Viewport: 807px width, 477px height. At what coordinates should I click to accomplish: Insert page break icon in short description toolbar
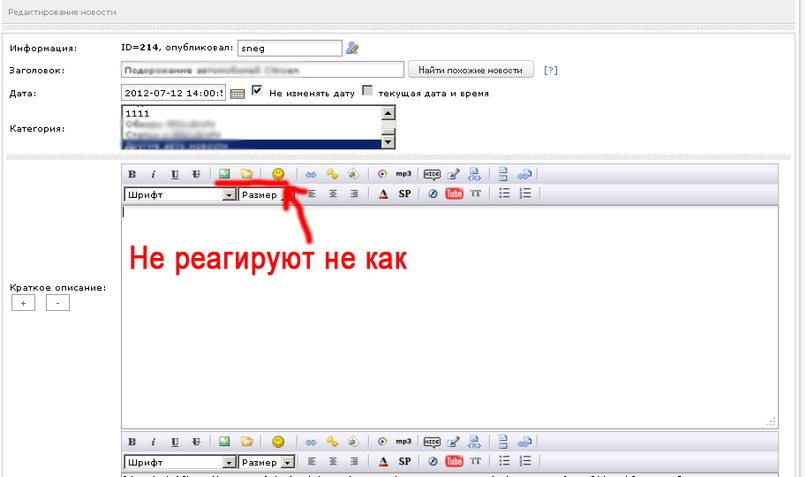pyautogui.click(x=503, y=174)
